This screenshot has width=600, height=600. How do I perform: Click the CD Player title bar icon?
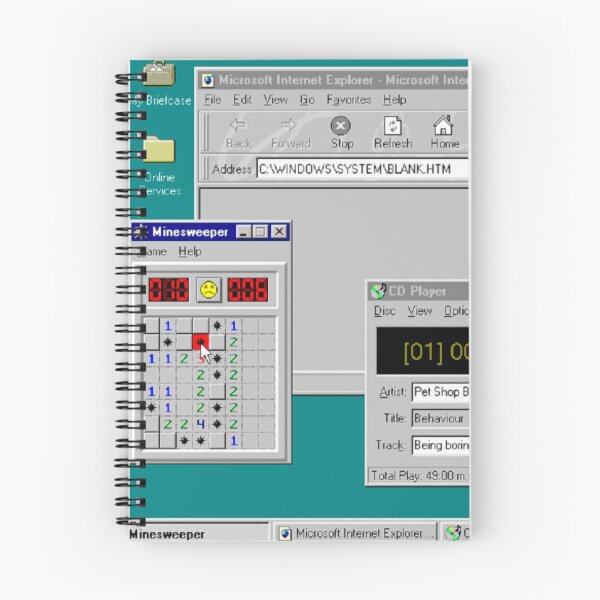click(x=378, y=291)
